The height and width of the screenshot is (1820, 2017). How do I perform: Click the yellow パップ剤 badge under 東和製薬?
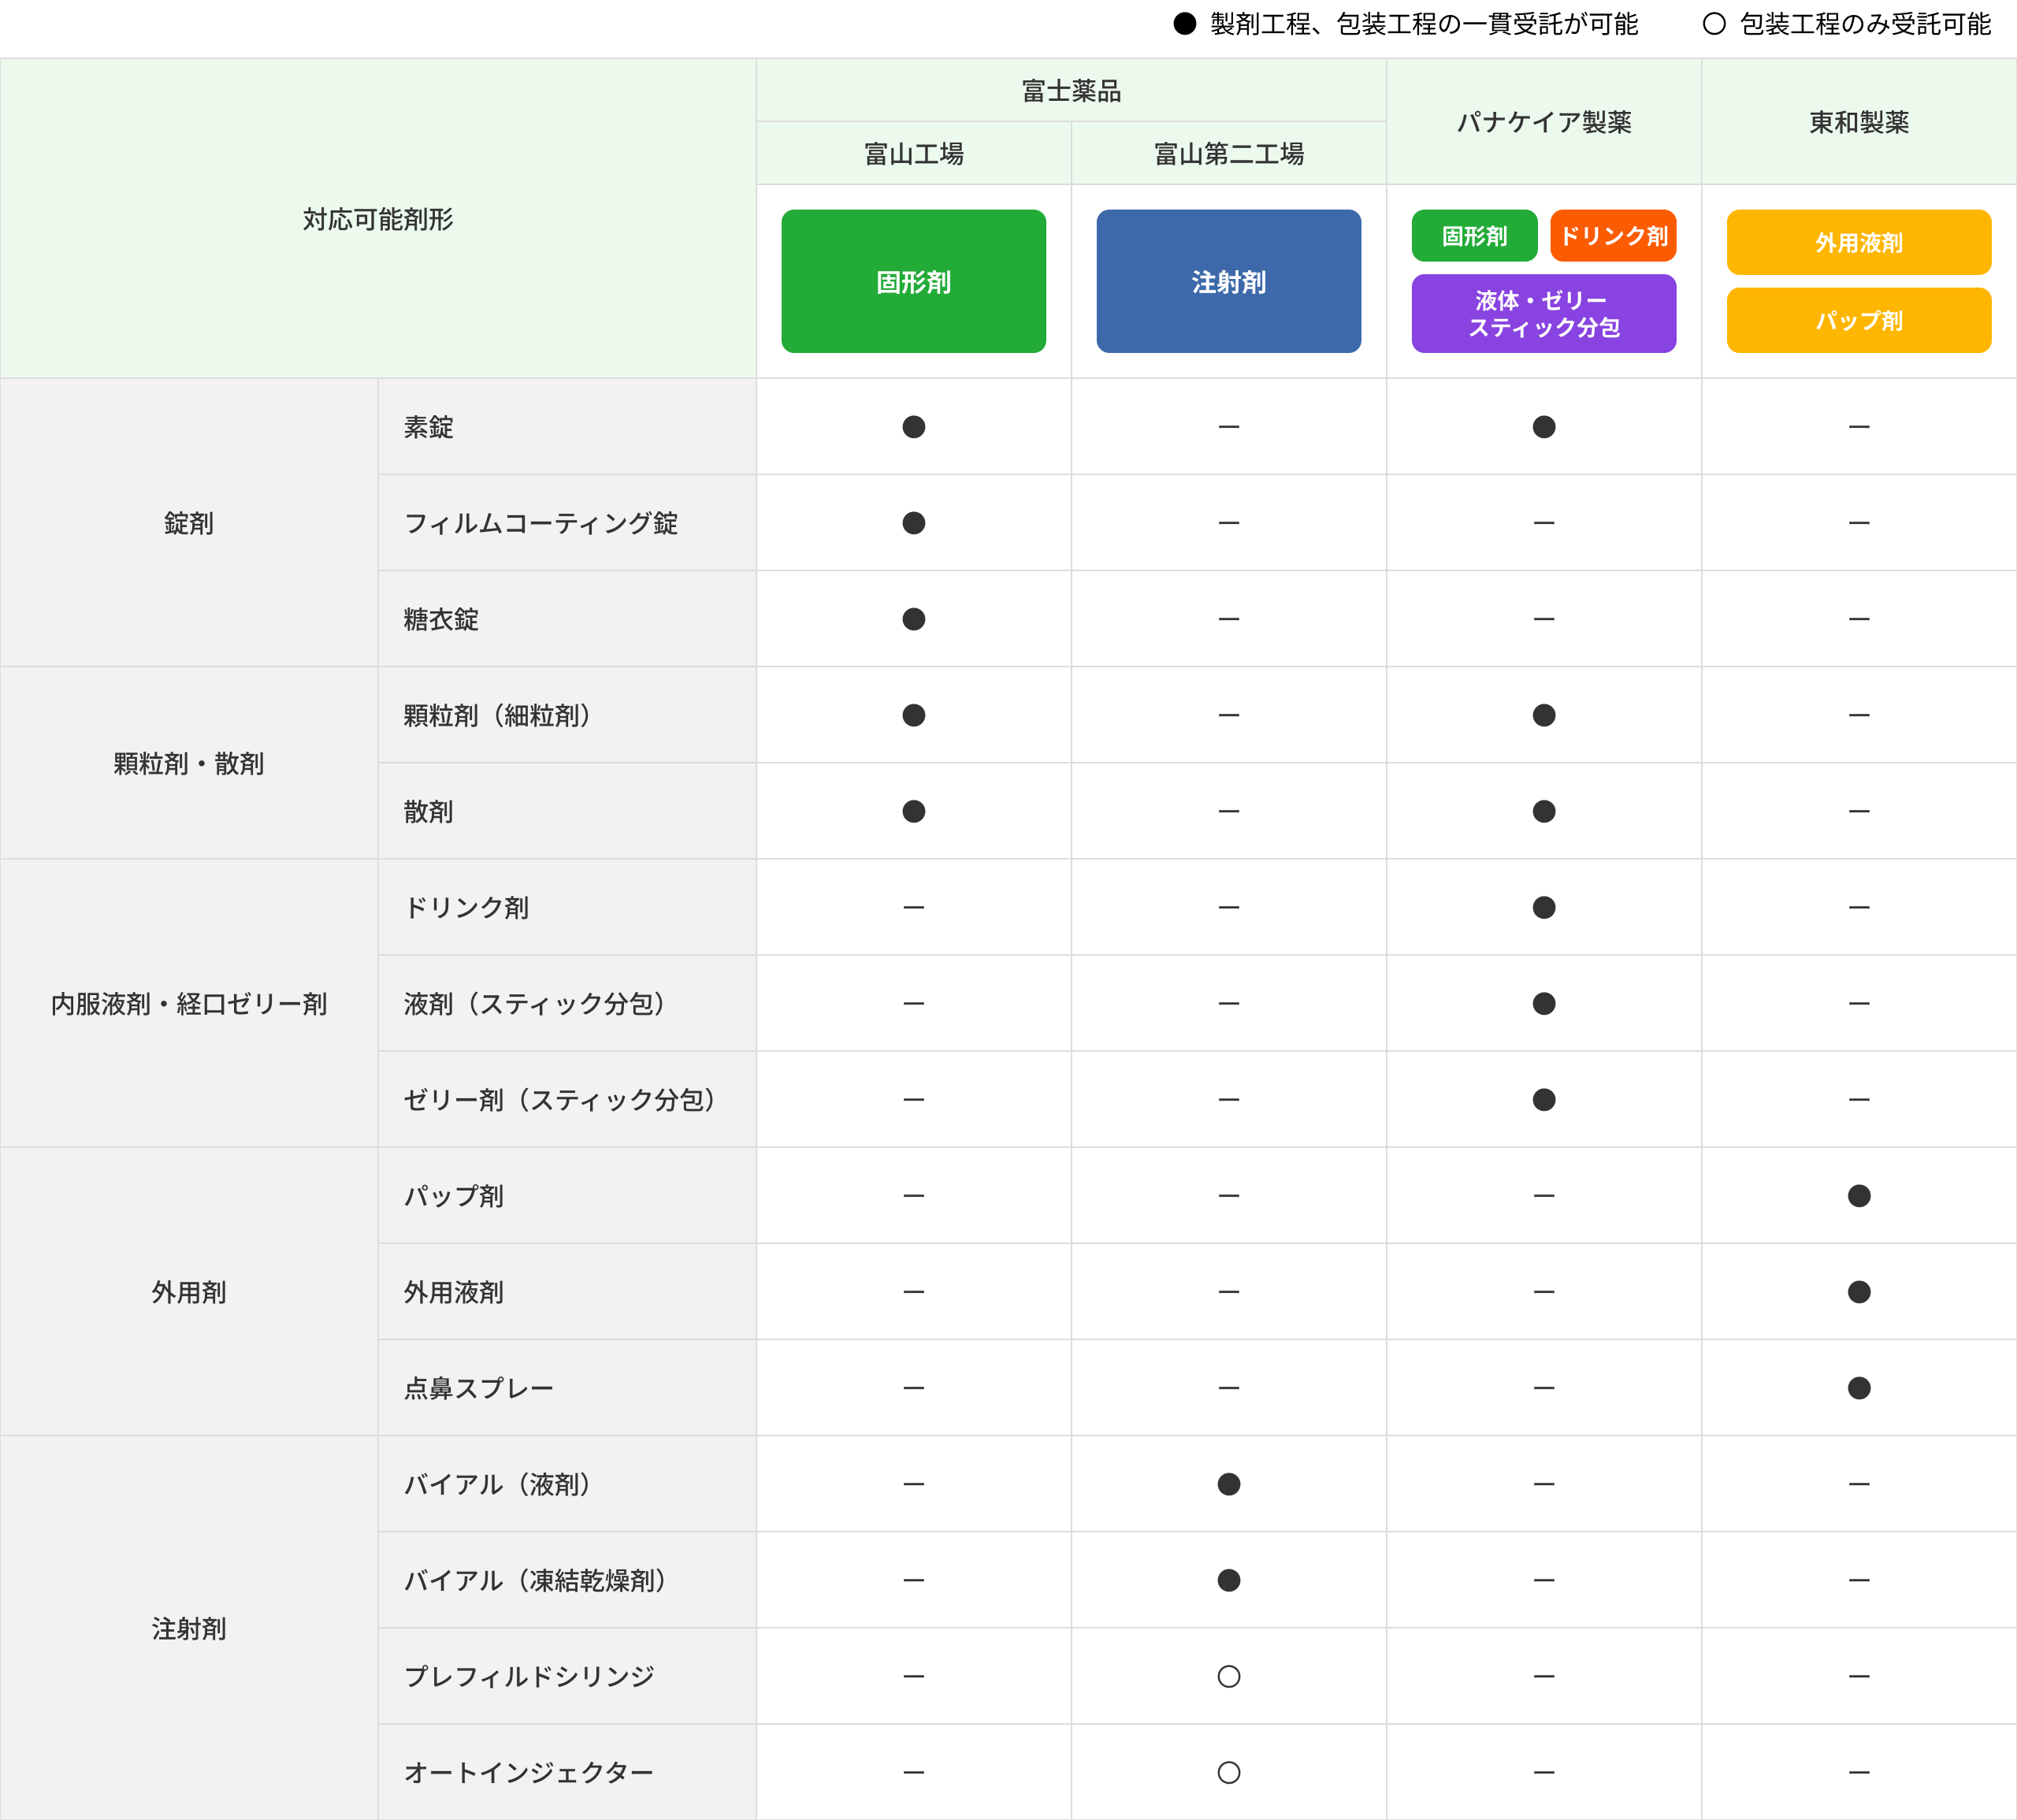point(1858,320)
